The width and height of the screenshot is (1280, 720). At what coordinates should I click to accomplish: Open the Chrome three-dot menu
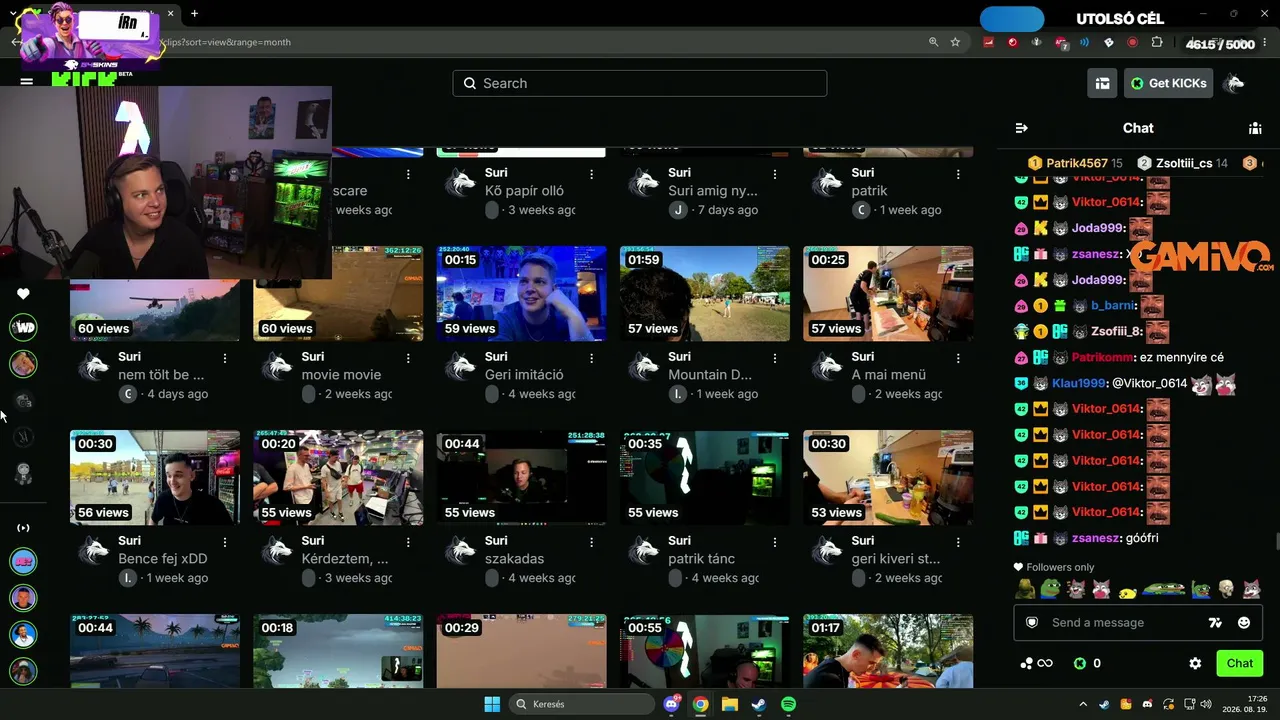pos(1266,42)
